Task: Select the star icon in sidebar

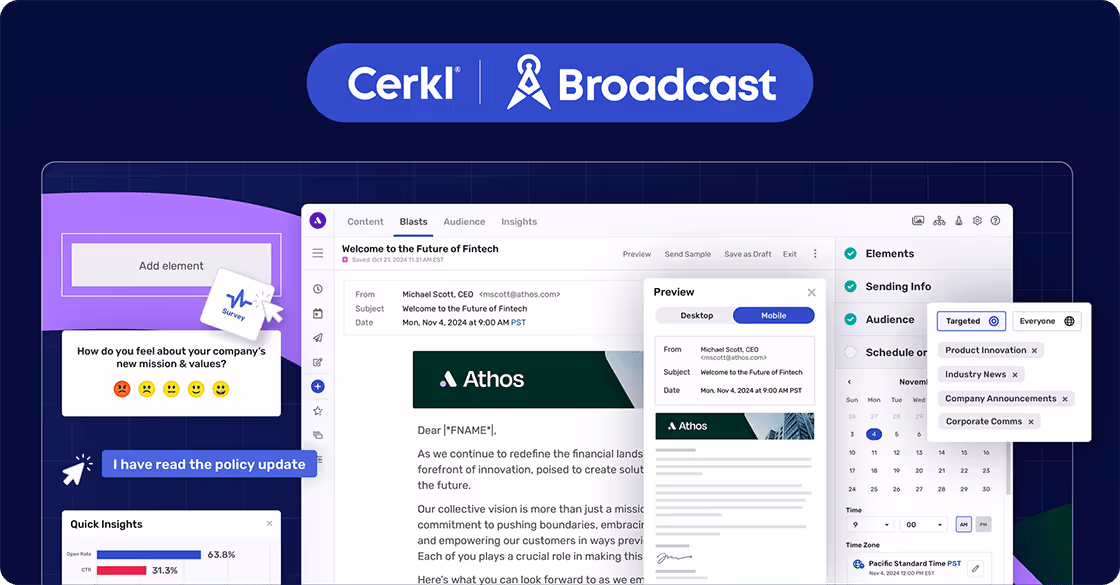Action: (x=317, y=410)
